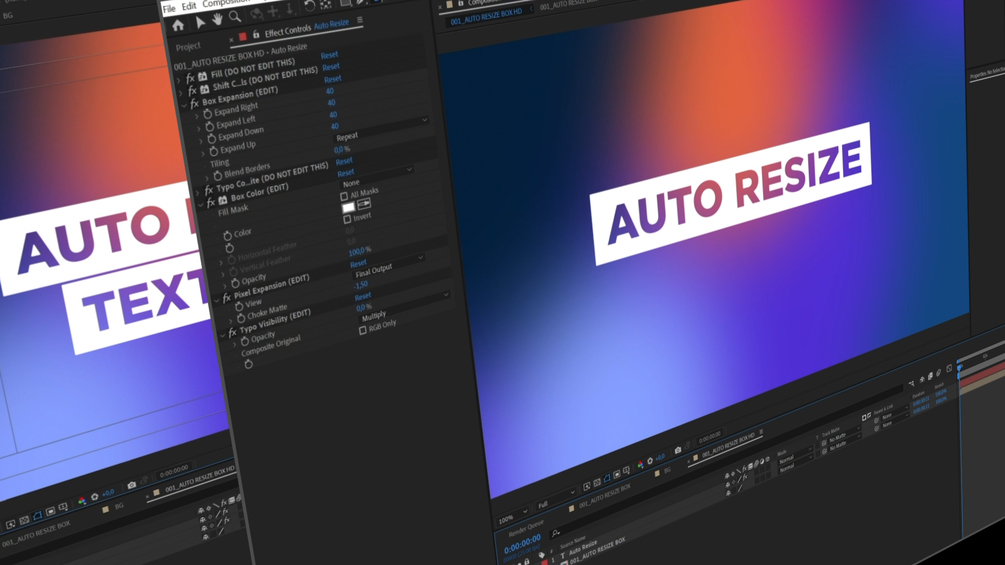
Task: Open the Edit menu
Action: [189, 6]
